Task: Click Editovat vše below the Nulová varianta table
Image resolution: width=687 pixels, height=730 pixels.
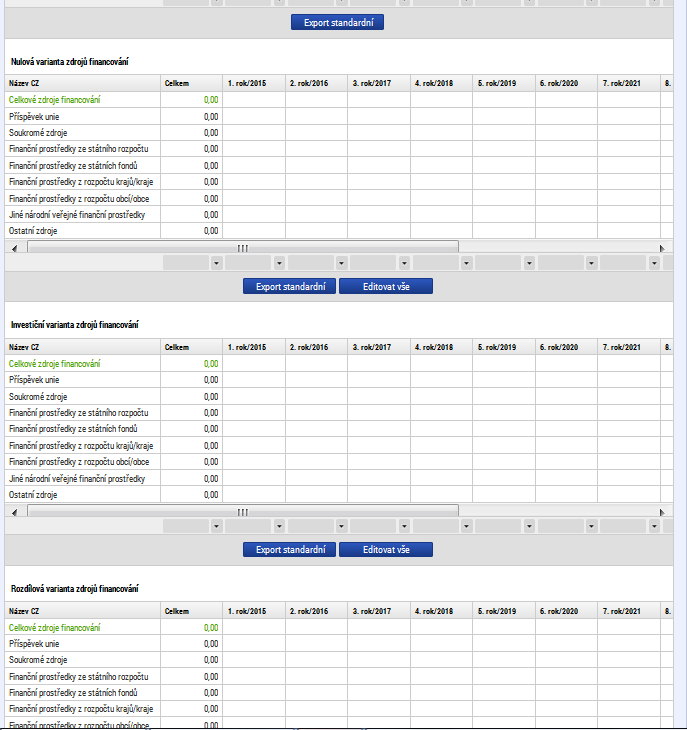Action: click(386, 286)
